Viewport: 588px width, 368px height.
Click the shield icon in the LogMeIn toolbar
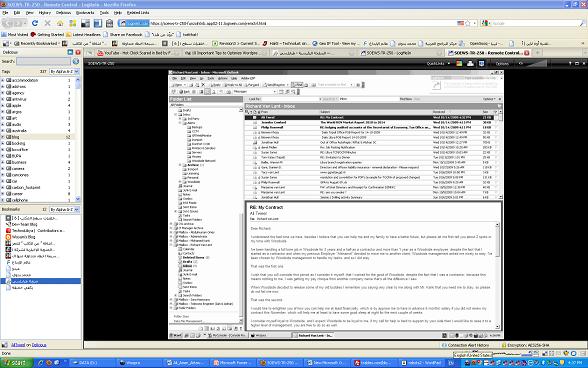(x=481, y=63)
